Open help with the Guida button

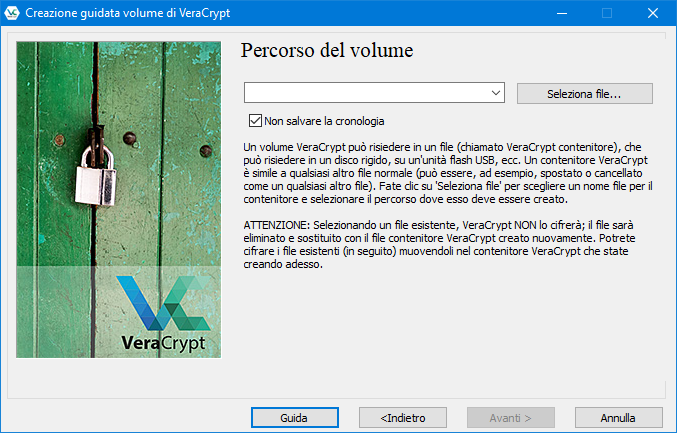(x=294, y=417)
